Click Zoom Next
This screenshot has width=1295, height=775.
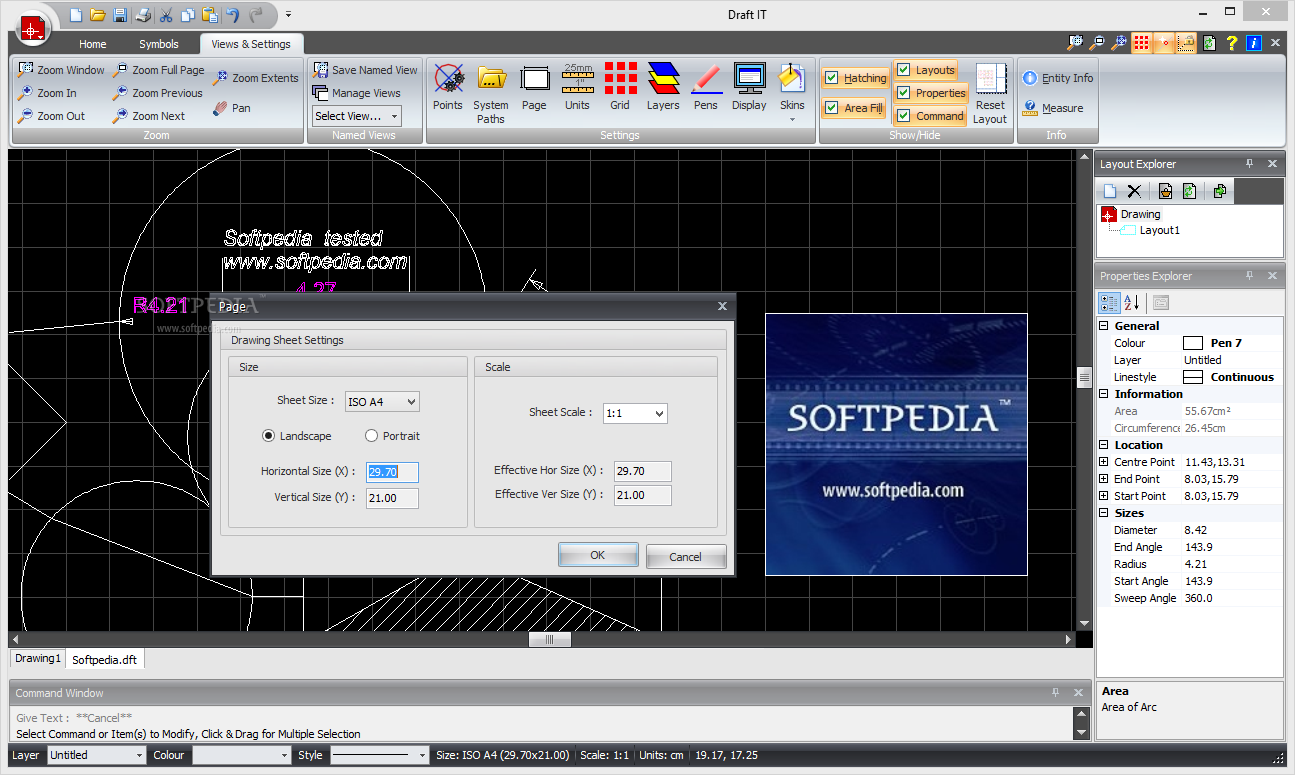pos(149,116)
